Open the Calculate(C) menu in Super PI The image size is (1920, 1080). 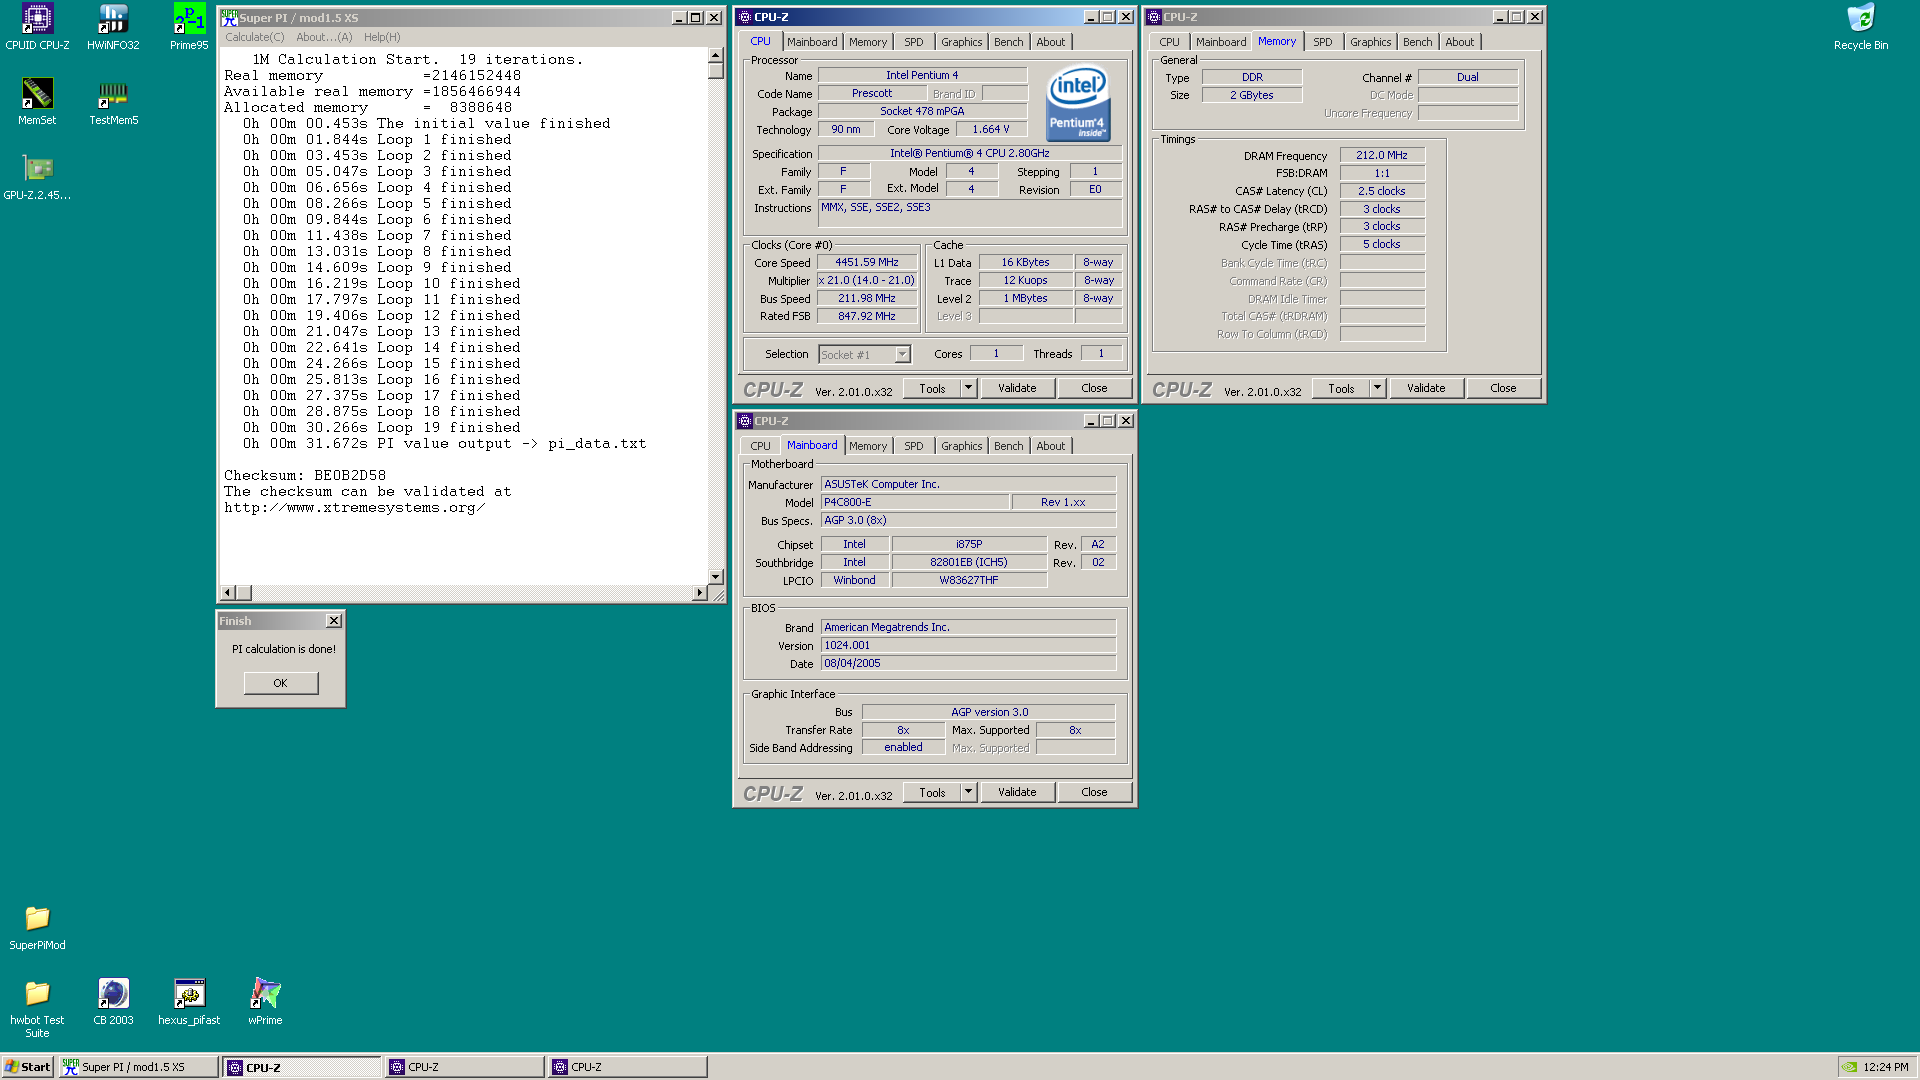[255, 37]
